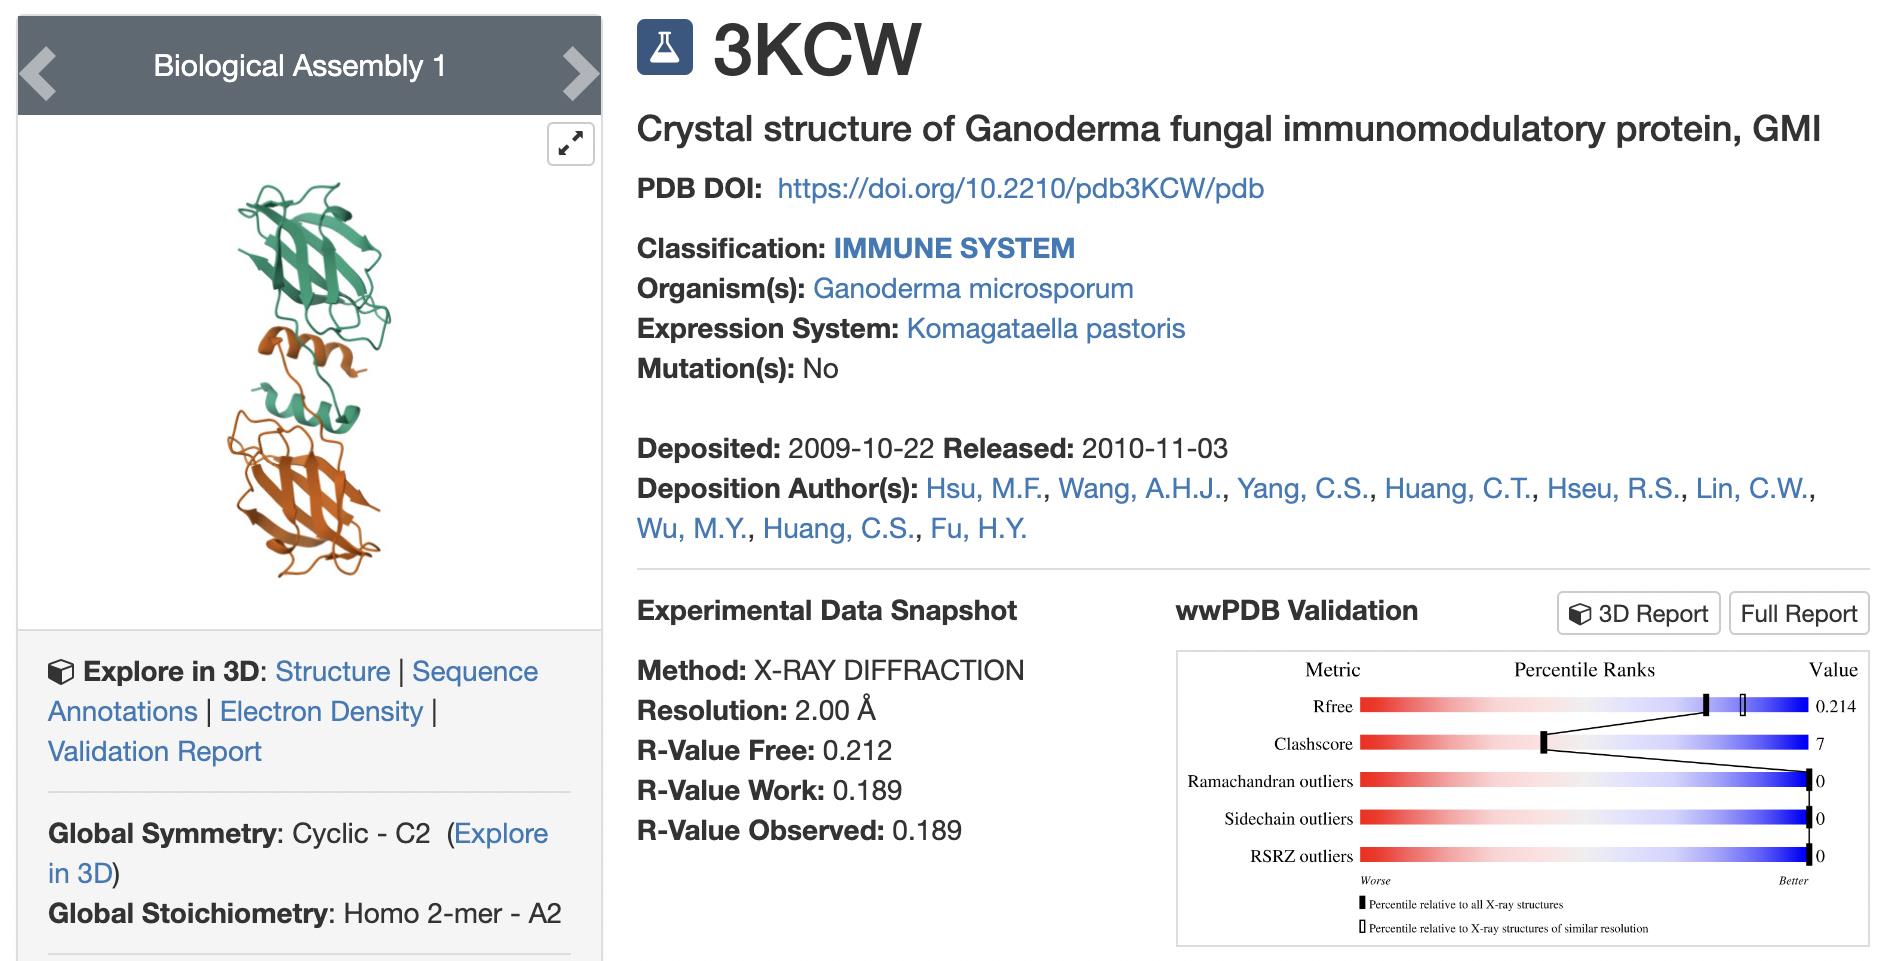Open Komagataella pastoris expression system link
Viewport: 1891px width, 961px height.
[x=1045, y=329]
